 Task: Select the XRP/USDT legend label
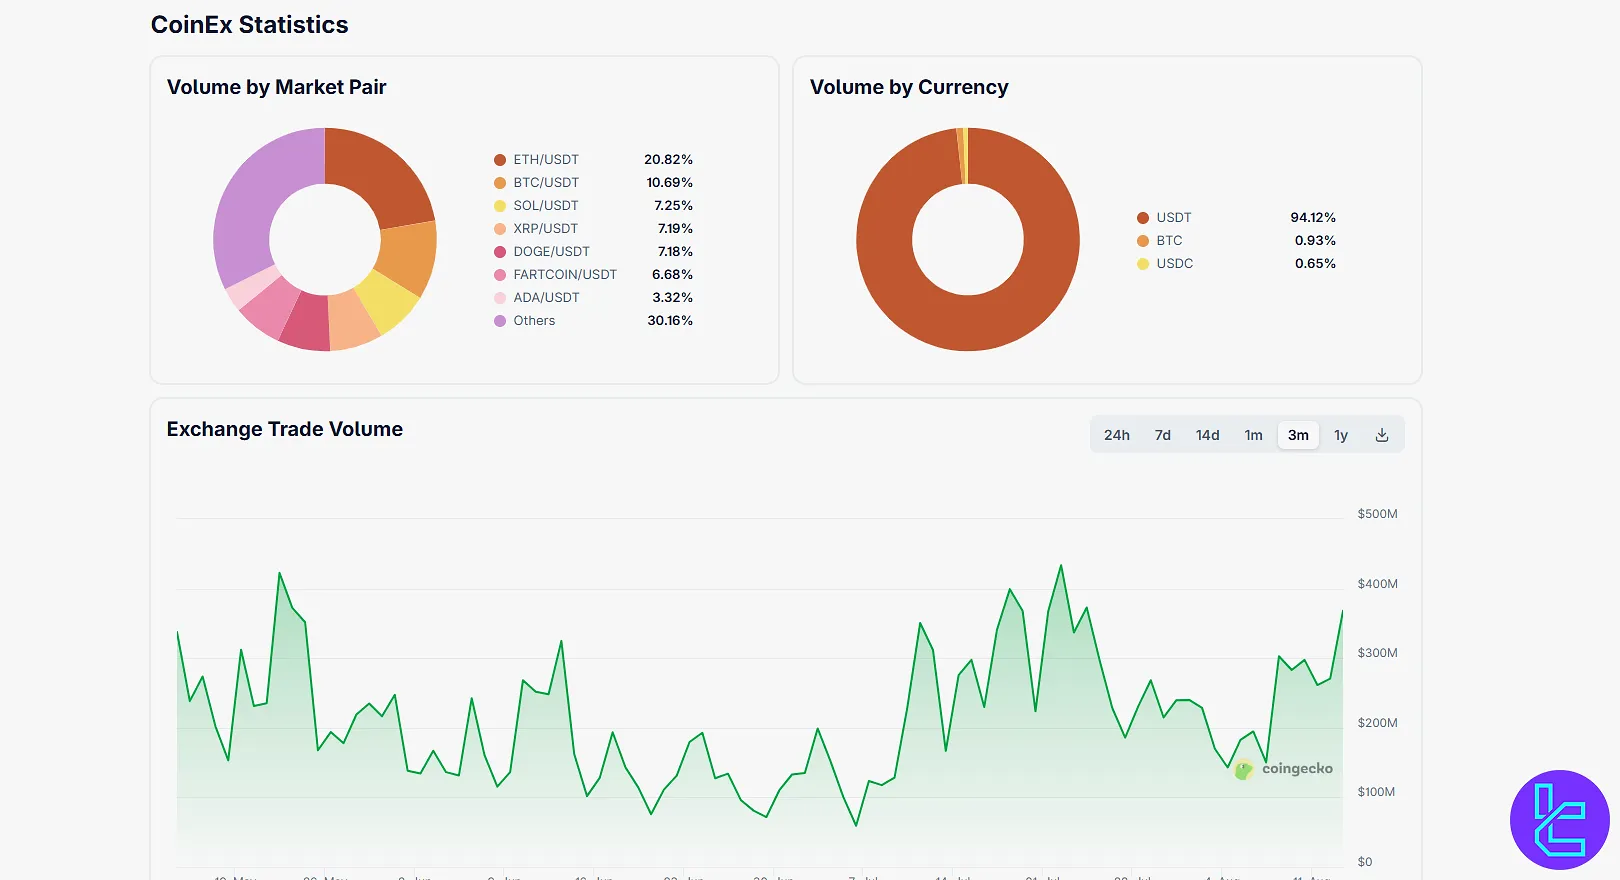(546, 229)
